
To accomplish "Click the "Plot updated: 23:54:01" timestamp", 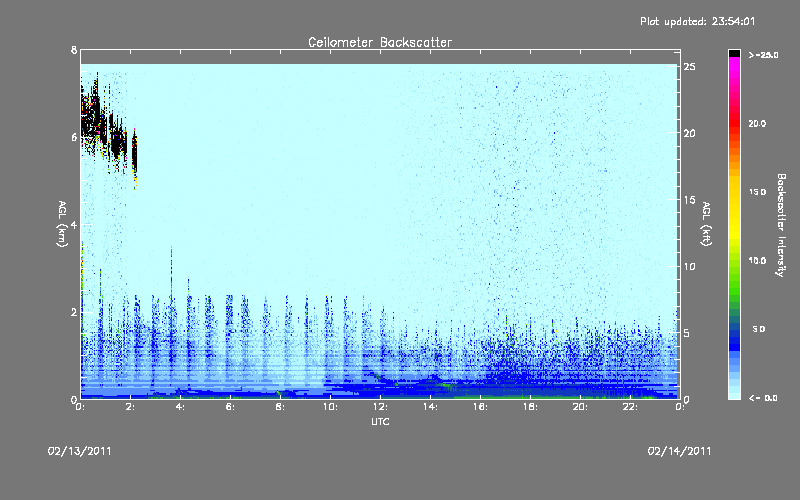I will tap(697, 21).
